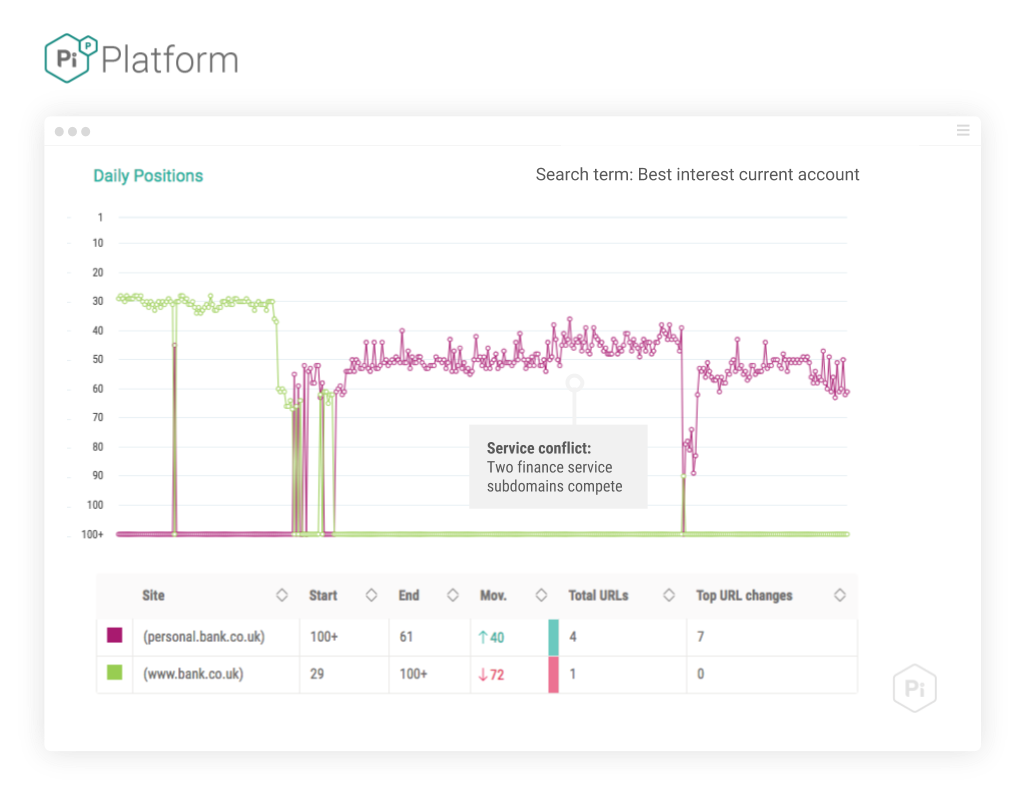Open the hamburger menu in the window's top-right corner
The height and width of the screenshot is (793, 1022).
[963, 130]
